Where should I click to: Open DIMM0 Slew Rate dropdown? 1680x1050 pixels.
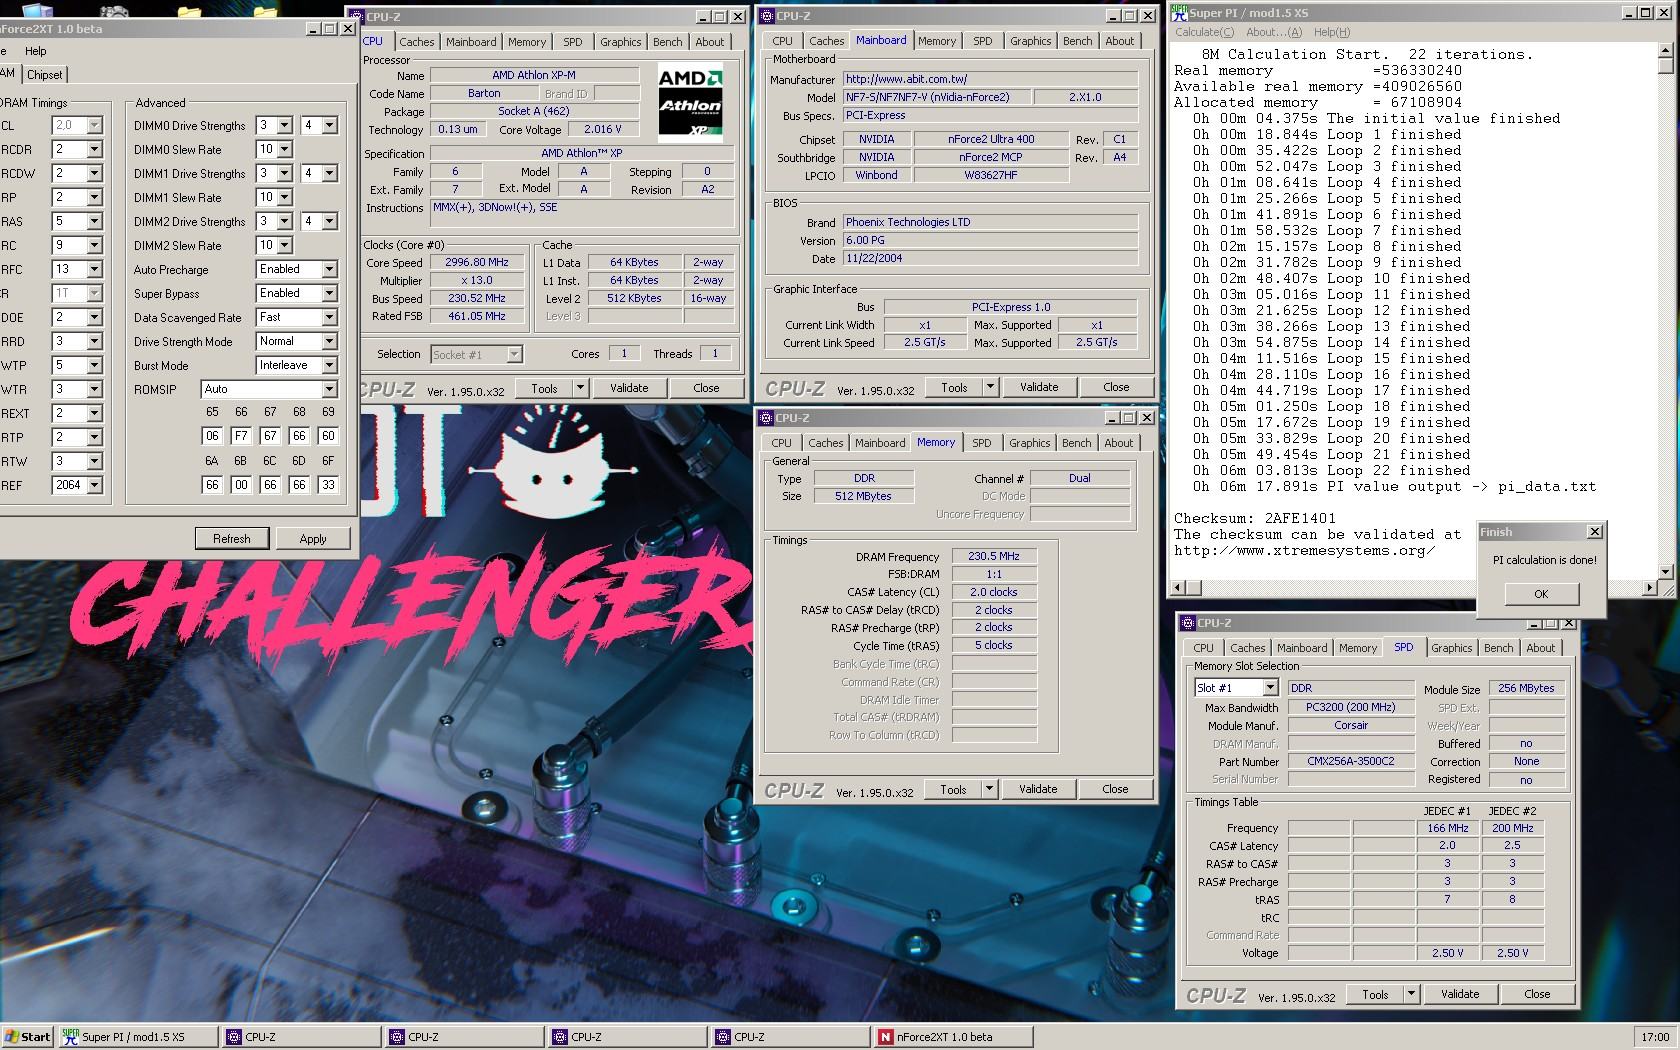(x=284, y=150)
